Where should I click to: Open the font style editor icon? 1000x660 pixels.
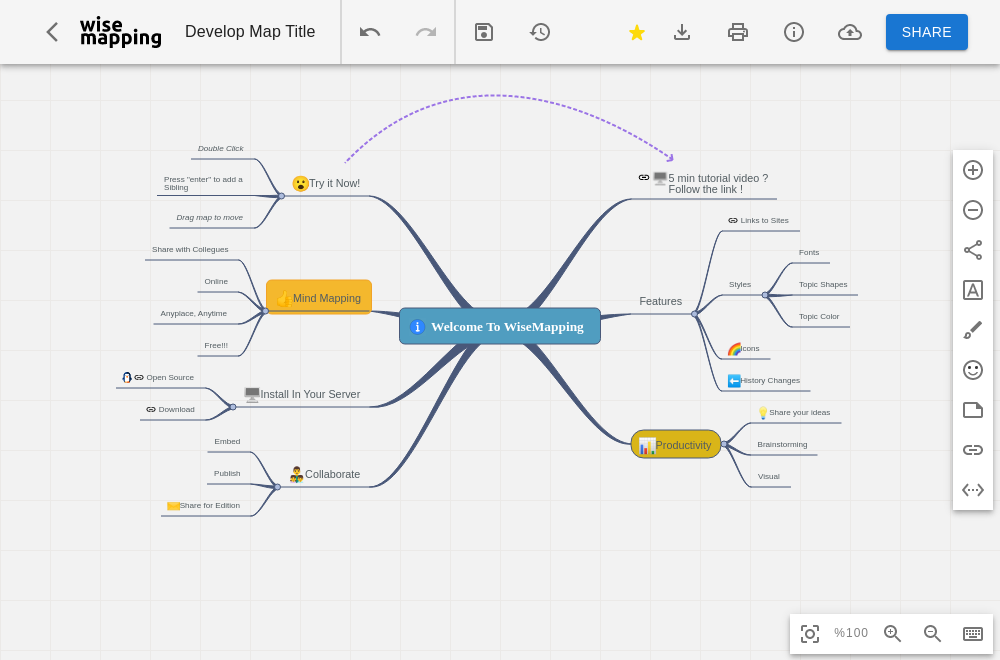pyautogui.click(x=973, y=290)
